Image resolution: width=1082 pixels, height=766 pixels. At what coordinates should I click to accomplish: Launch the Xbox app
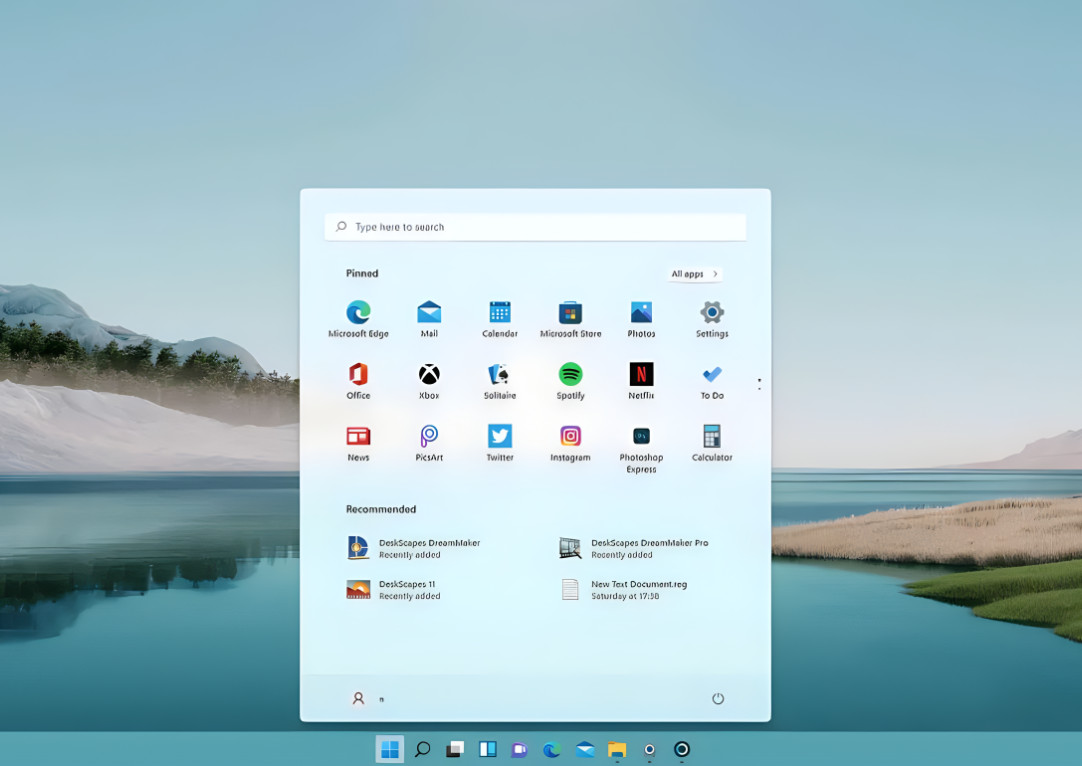pos(429,375)
